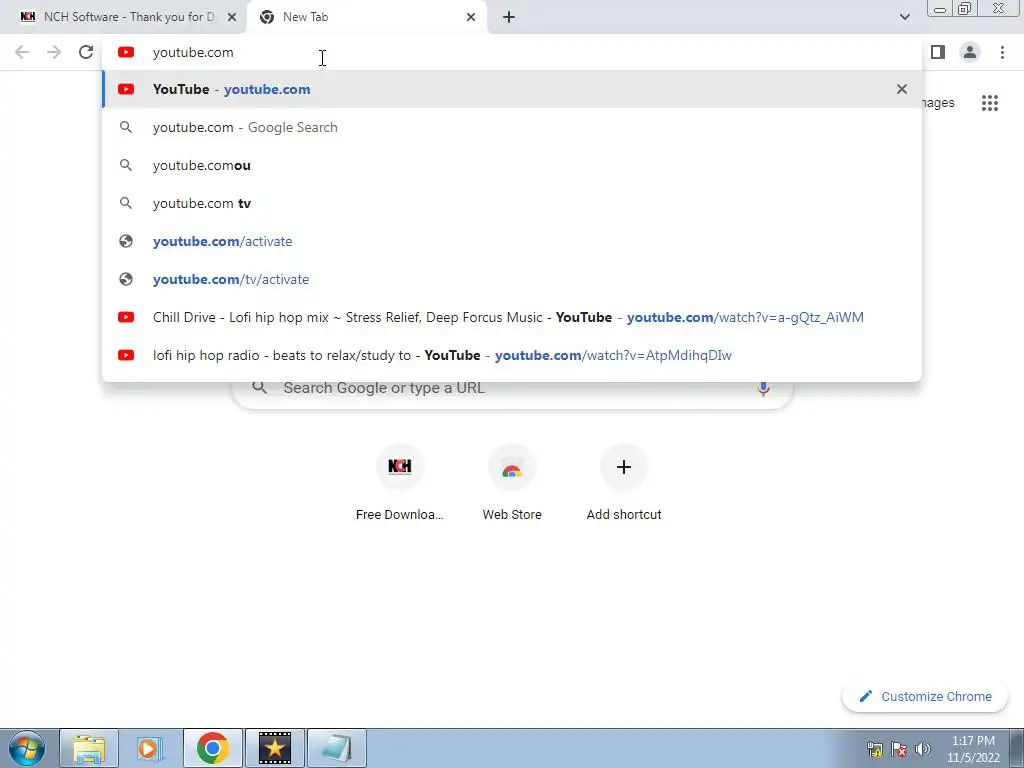Reload the page with the refresh icon
Image resolution: width=1024 pixels, height=768 pixels.
(86, 52)
